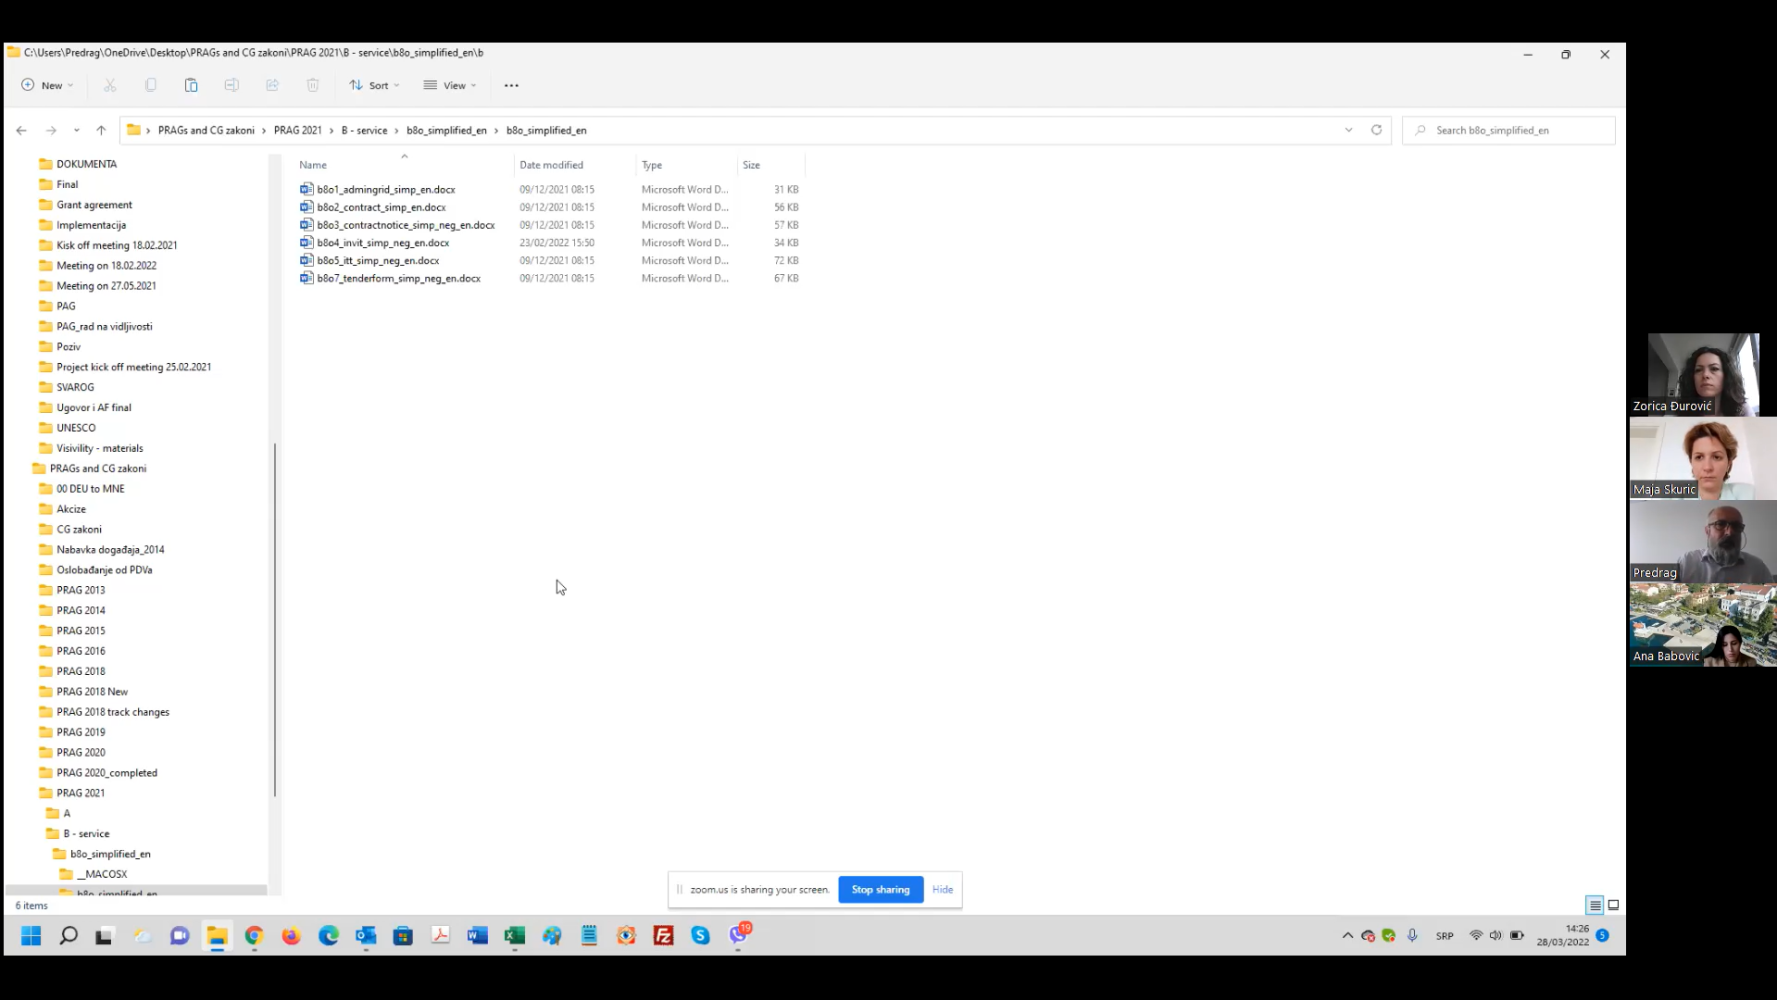
Task: Click the Stop sharing button
Action: pos(880,890)
